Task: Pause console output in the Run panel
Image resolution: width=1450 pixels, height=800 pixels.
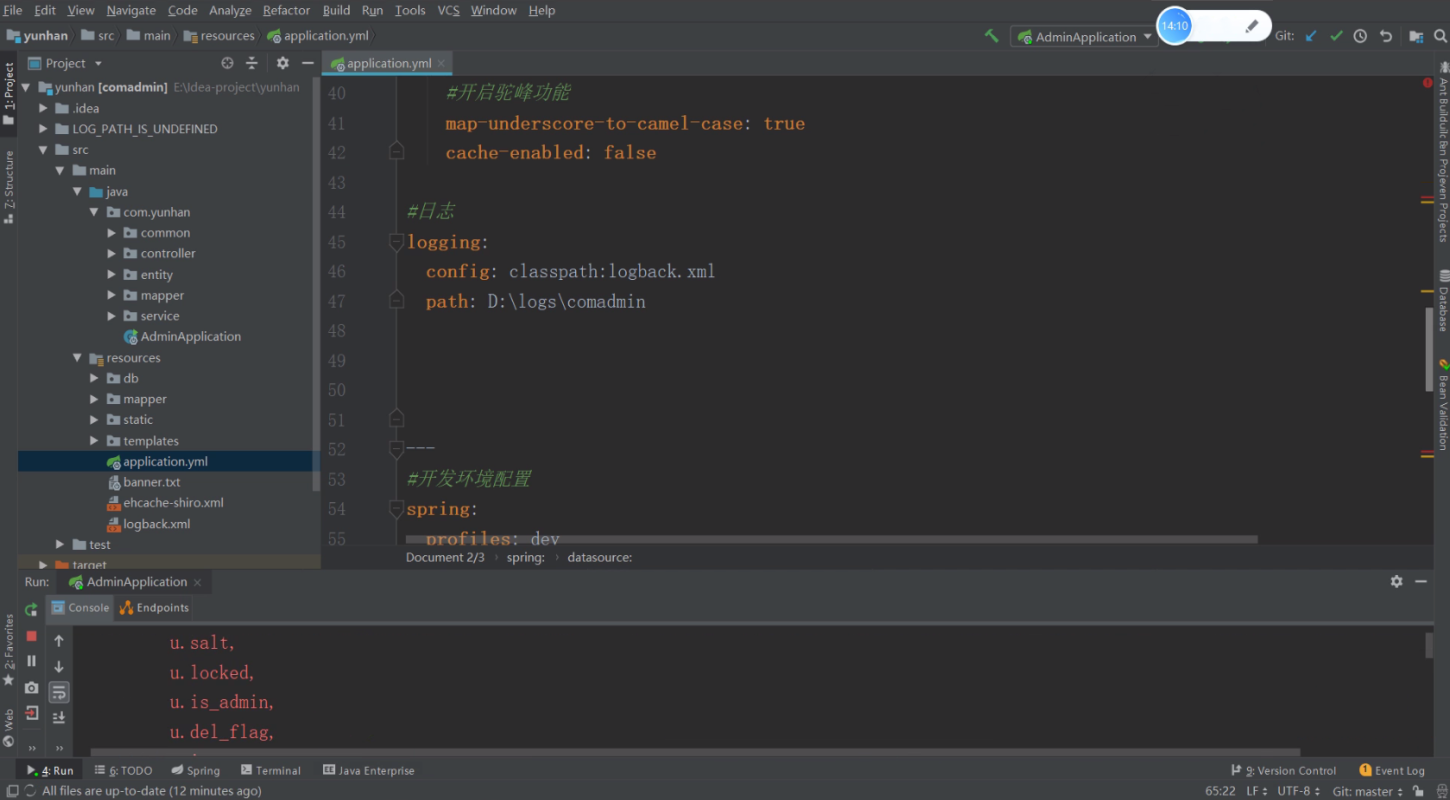Action: 31,661
